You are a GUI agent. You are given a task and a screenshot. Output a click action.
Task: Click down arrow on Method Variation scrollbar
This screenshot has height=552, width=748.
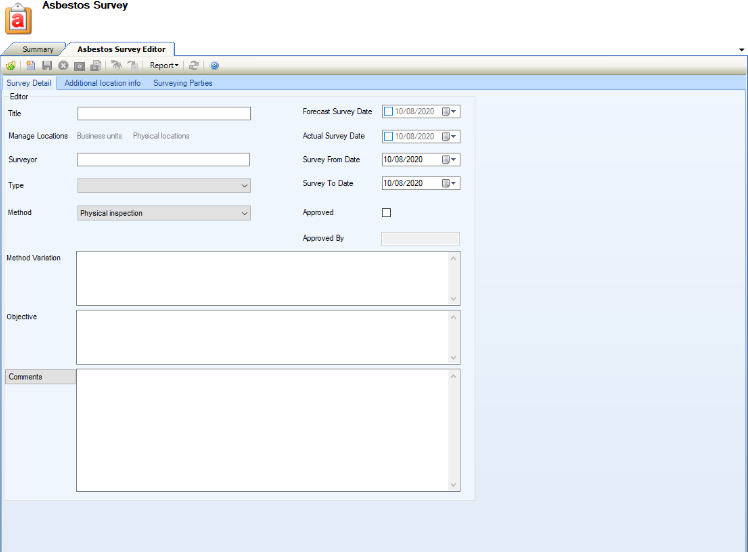(x=454, y=298)
